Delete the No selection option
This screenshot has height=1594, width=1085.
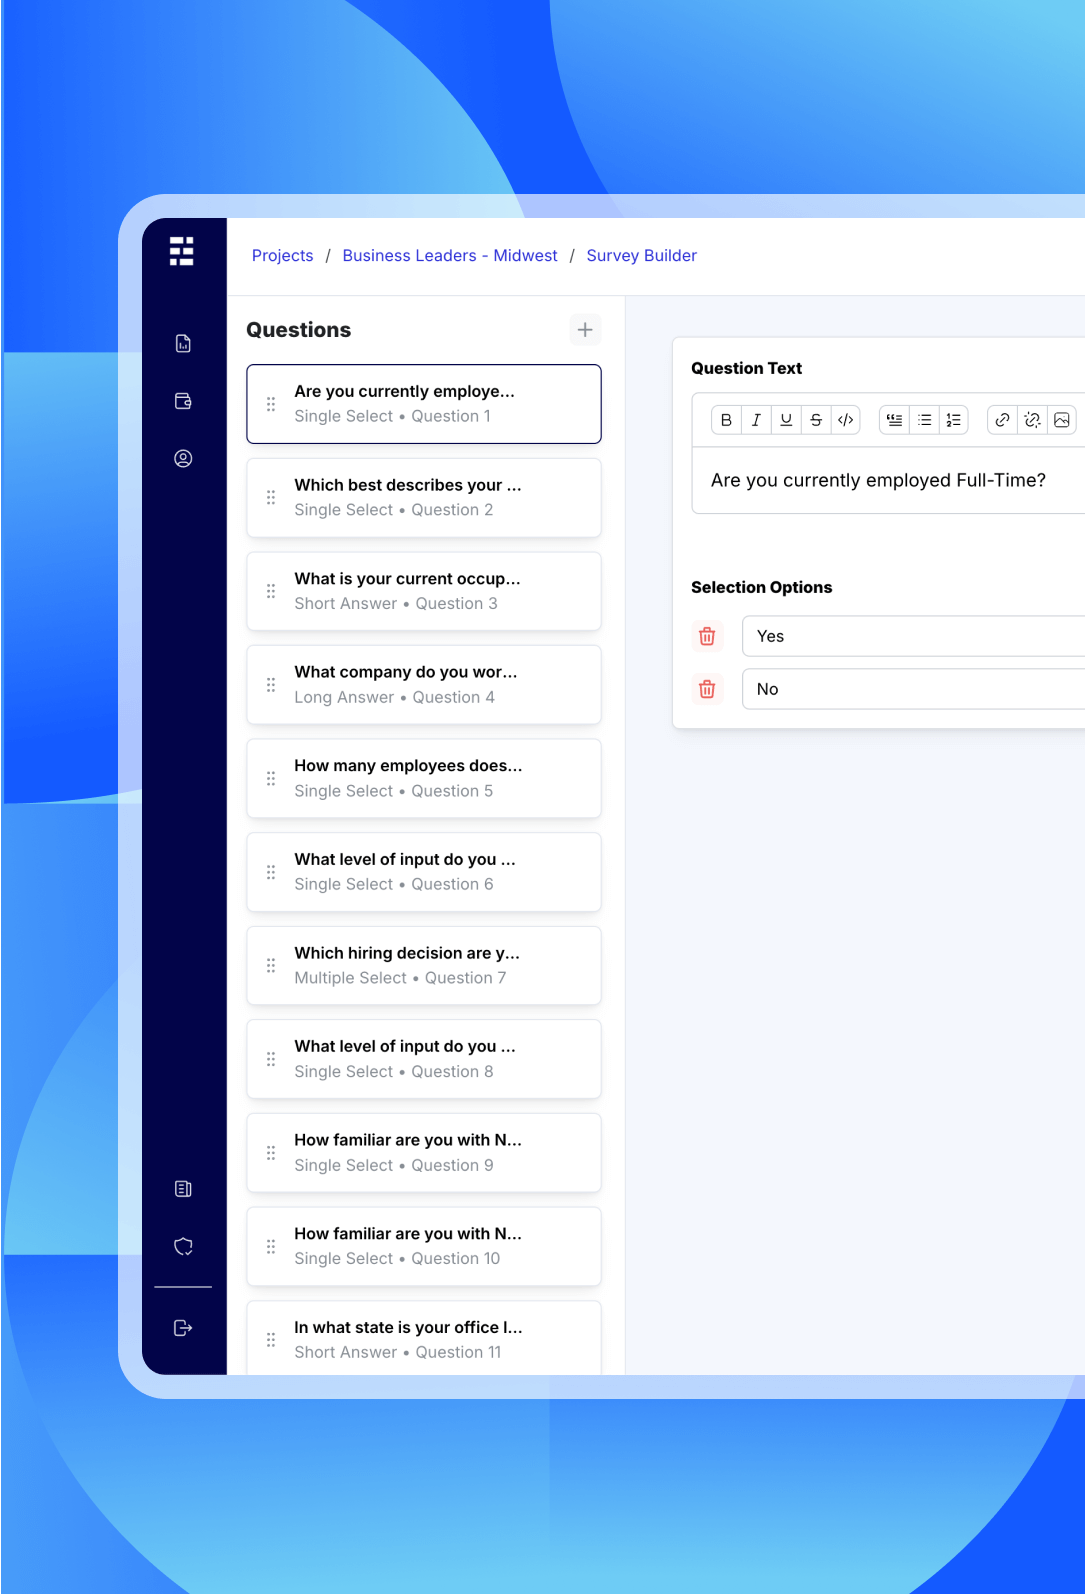pyautogui.click(x=707, y=689)
